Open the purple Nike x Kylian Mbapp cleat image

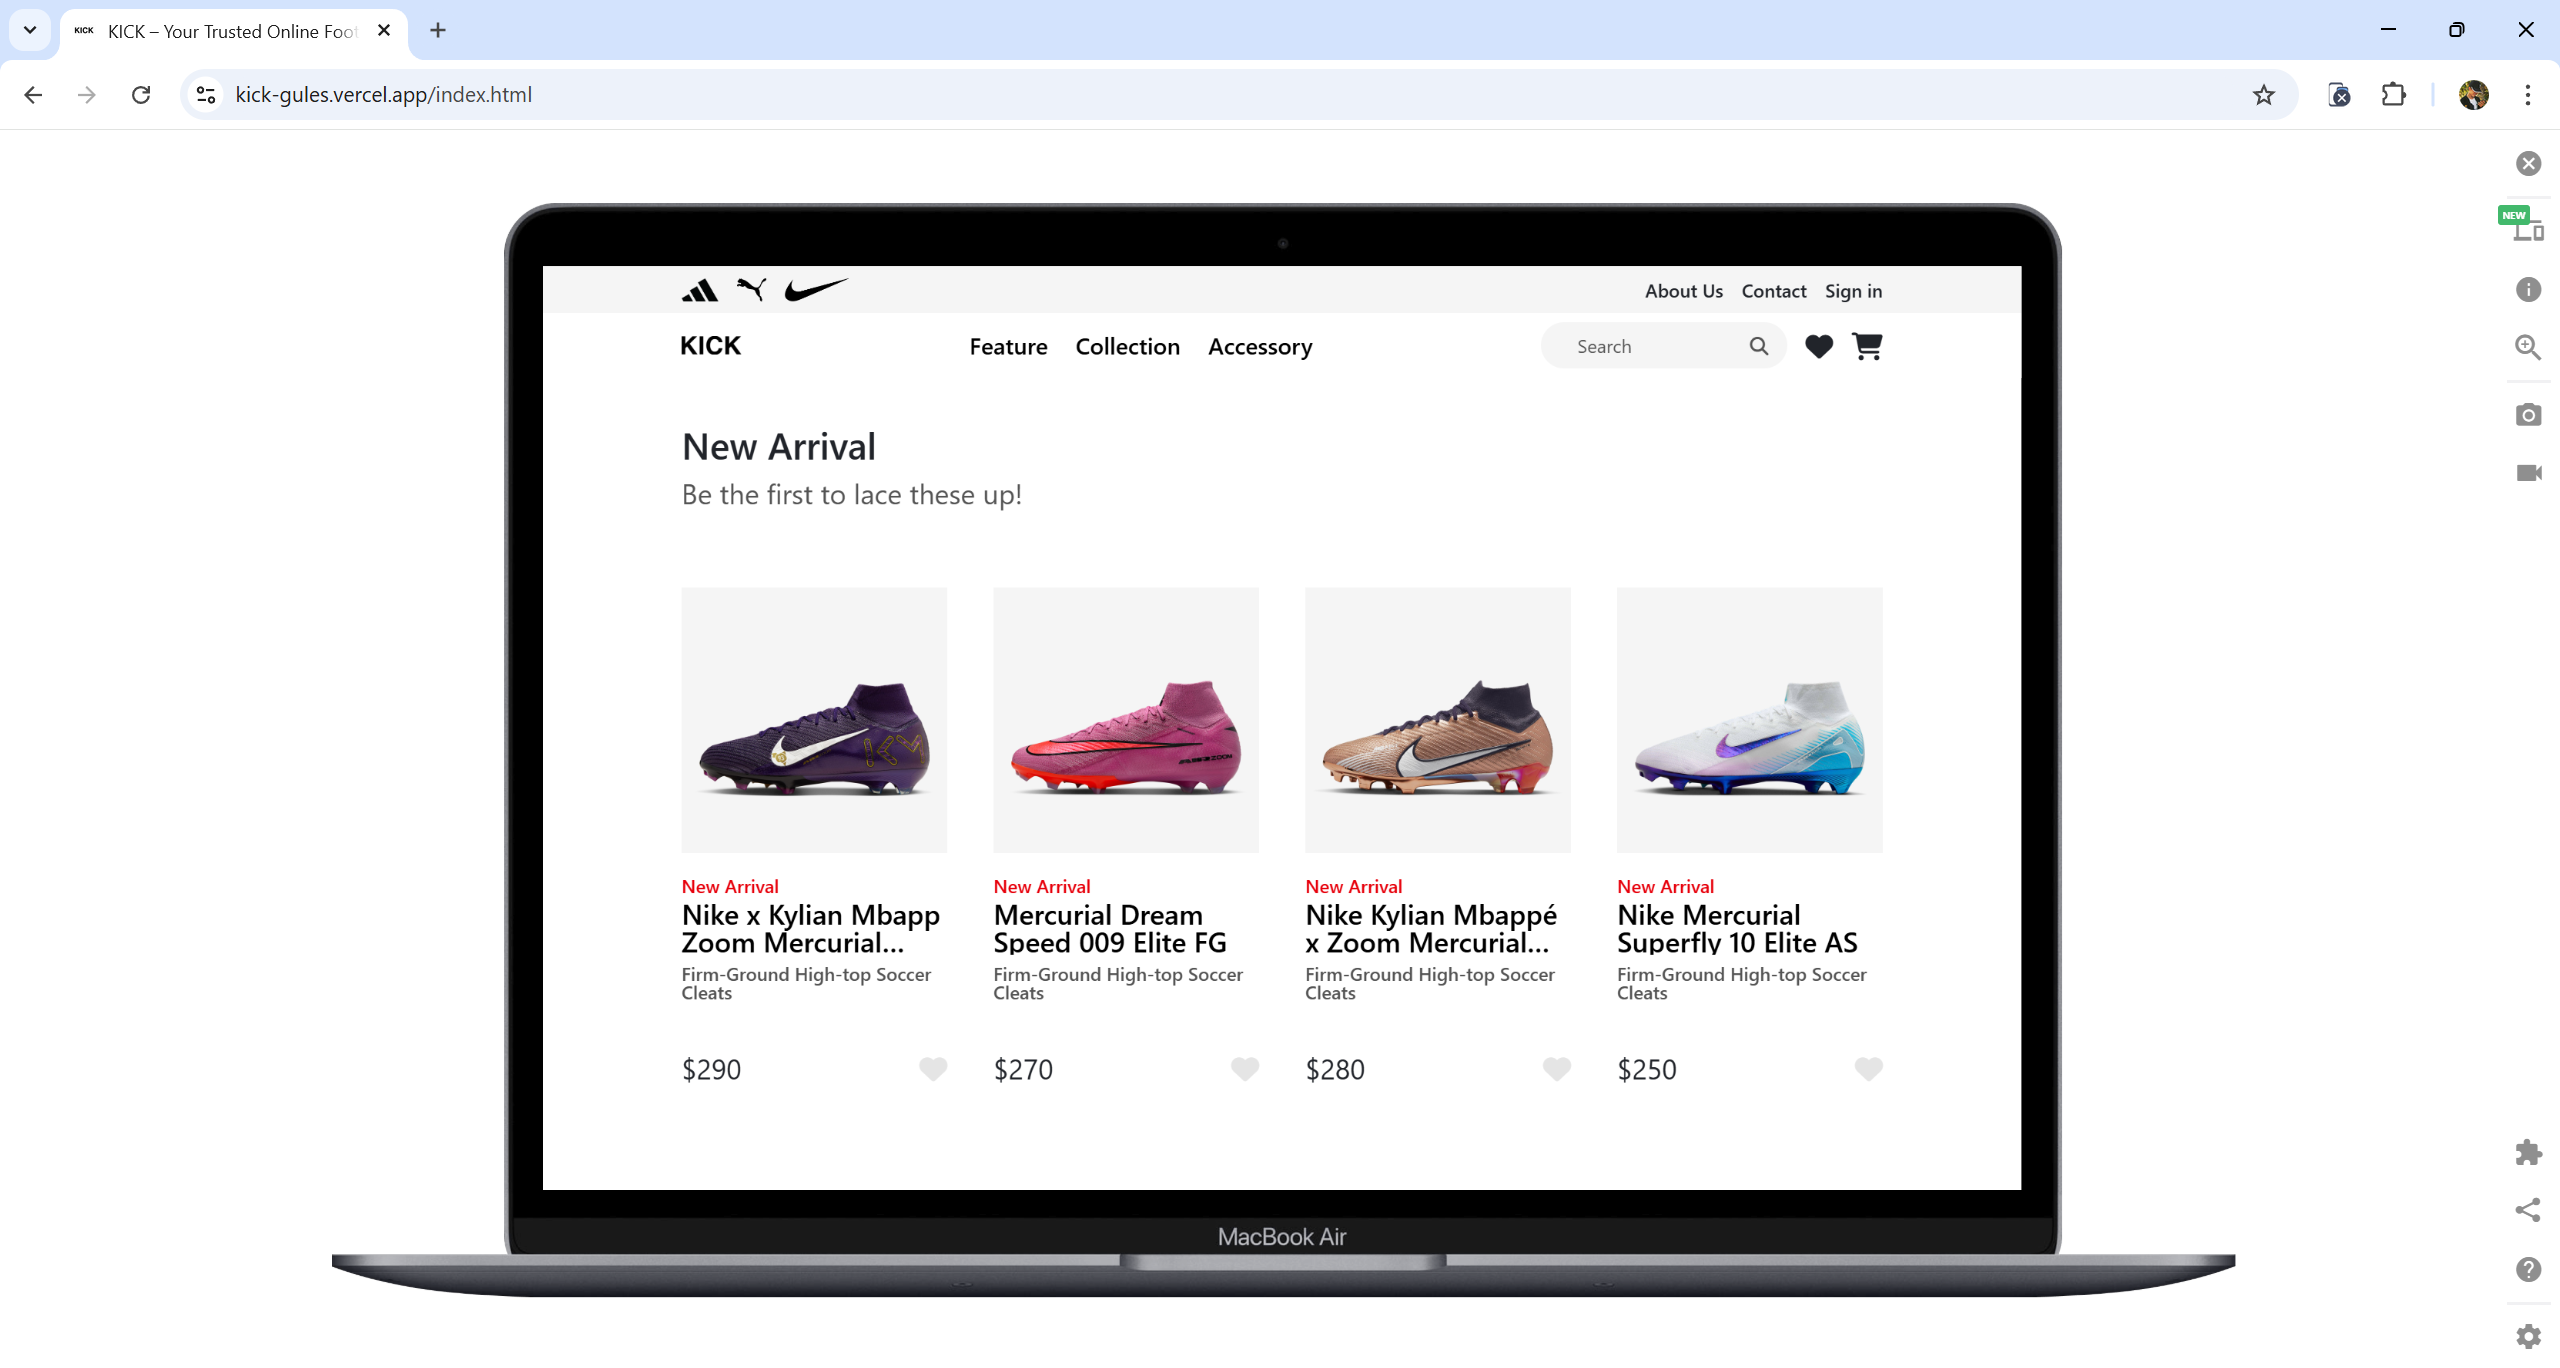814,720
